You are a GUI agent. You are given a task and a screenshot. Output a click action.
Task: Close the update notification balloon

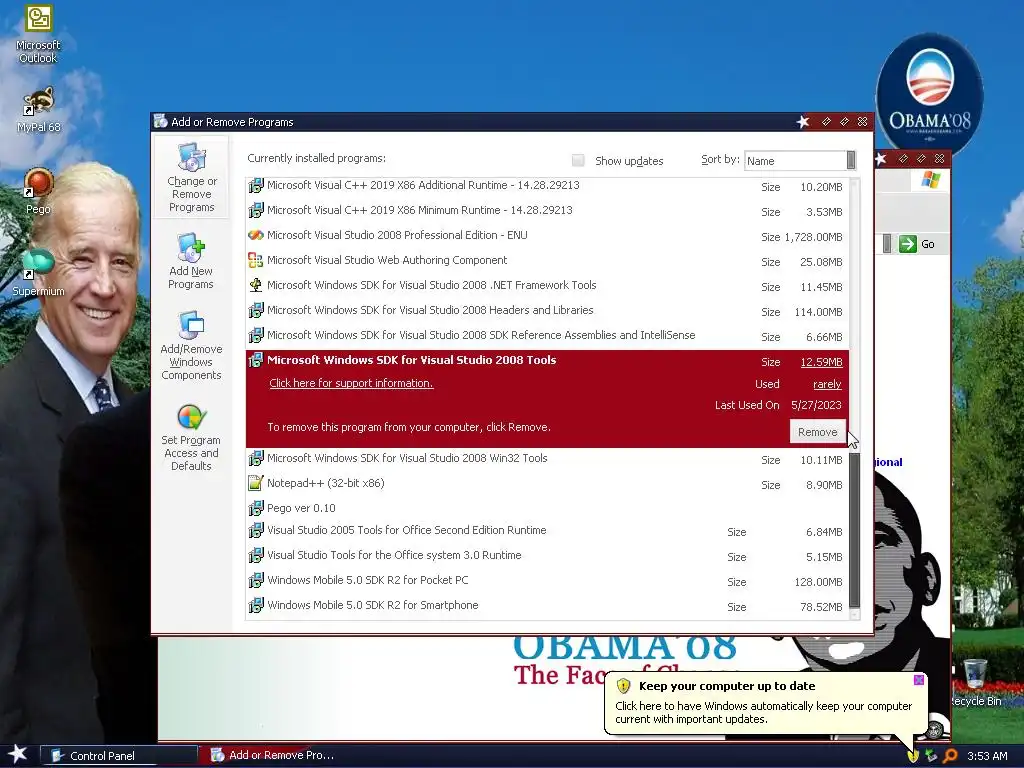[918, 680]
